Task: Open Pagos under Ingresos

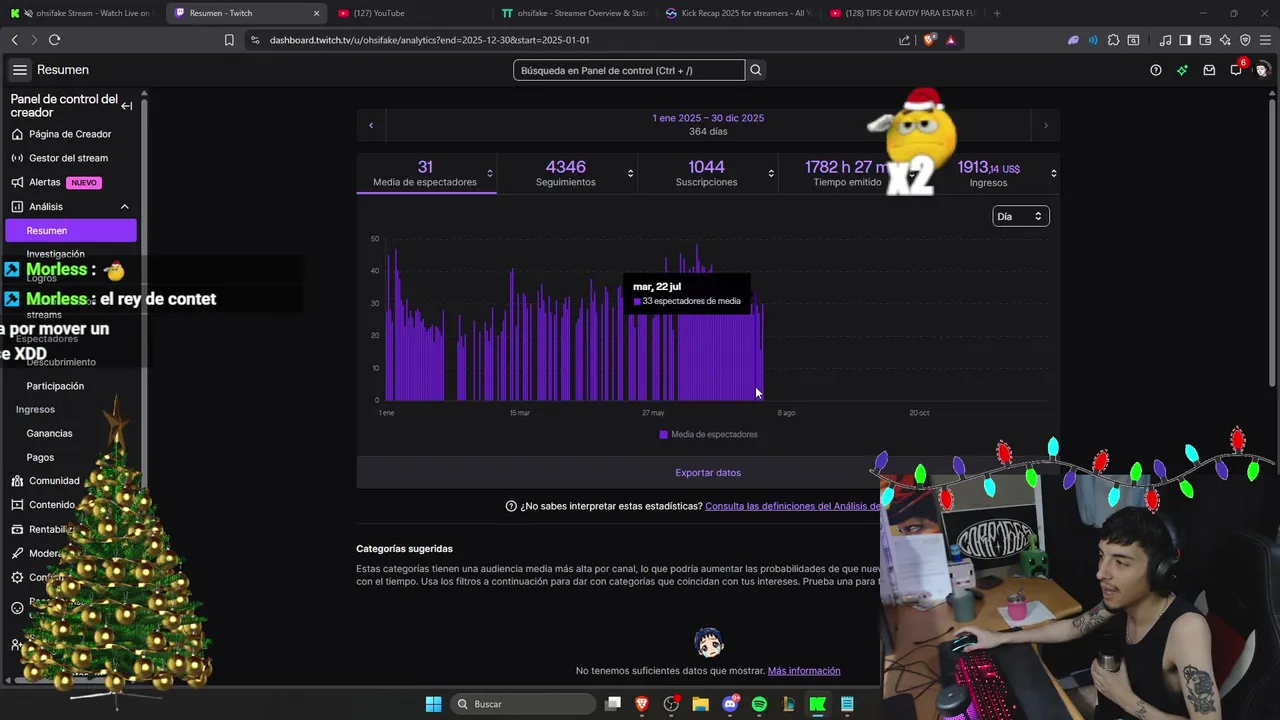Action: pos(40,457)
